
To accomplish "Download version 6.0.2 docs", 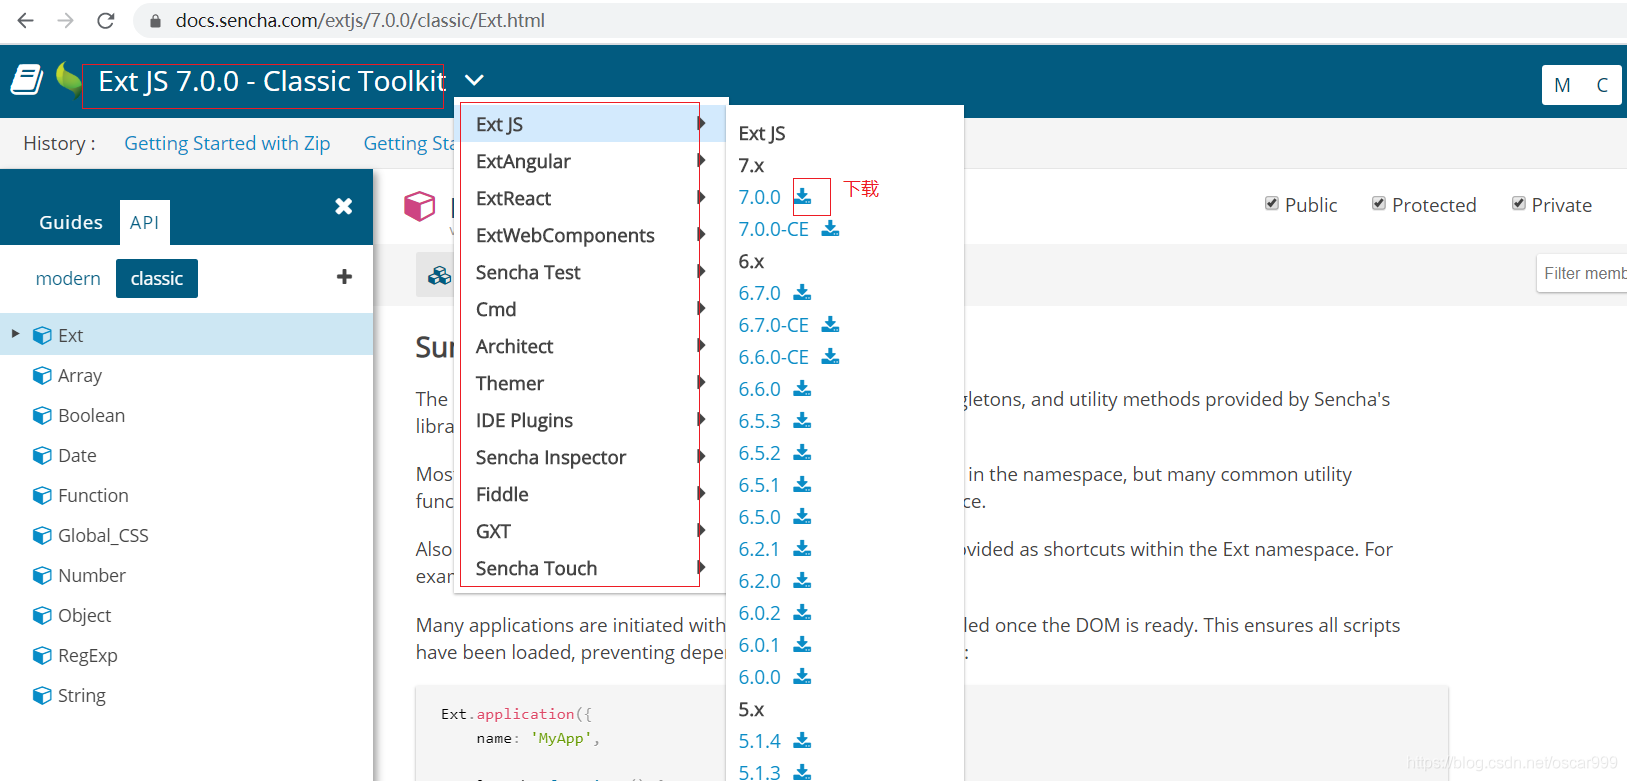I will pyautogui.click(x=803, y=613).
